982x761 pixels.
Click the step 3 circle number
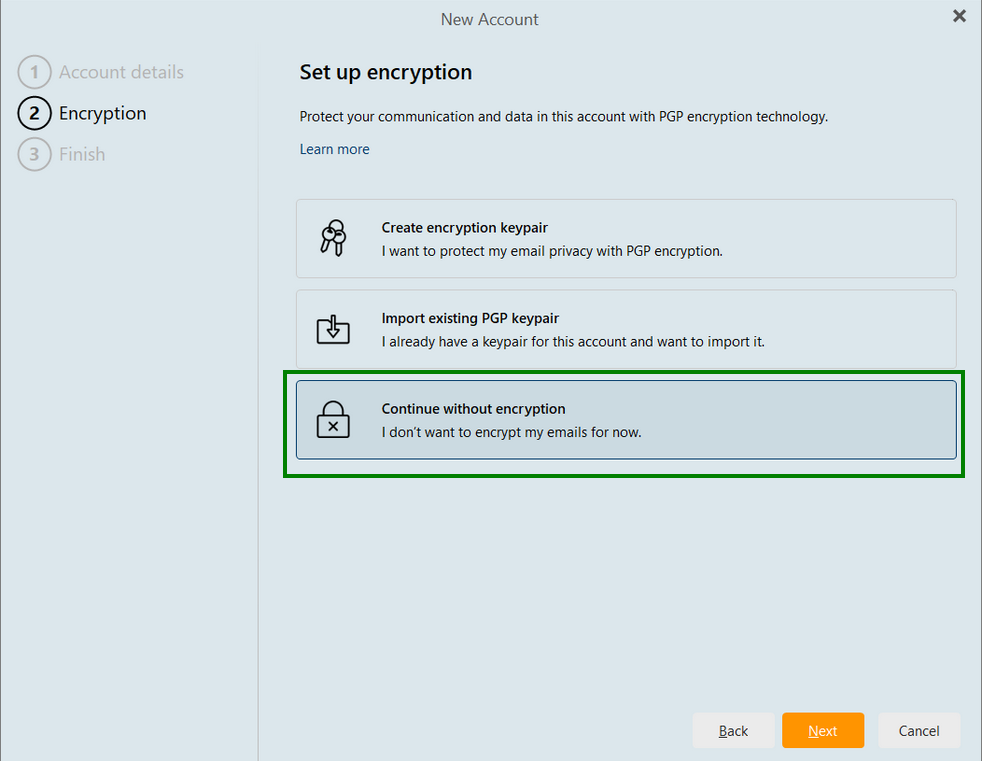click(34, 154)
